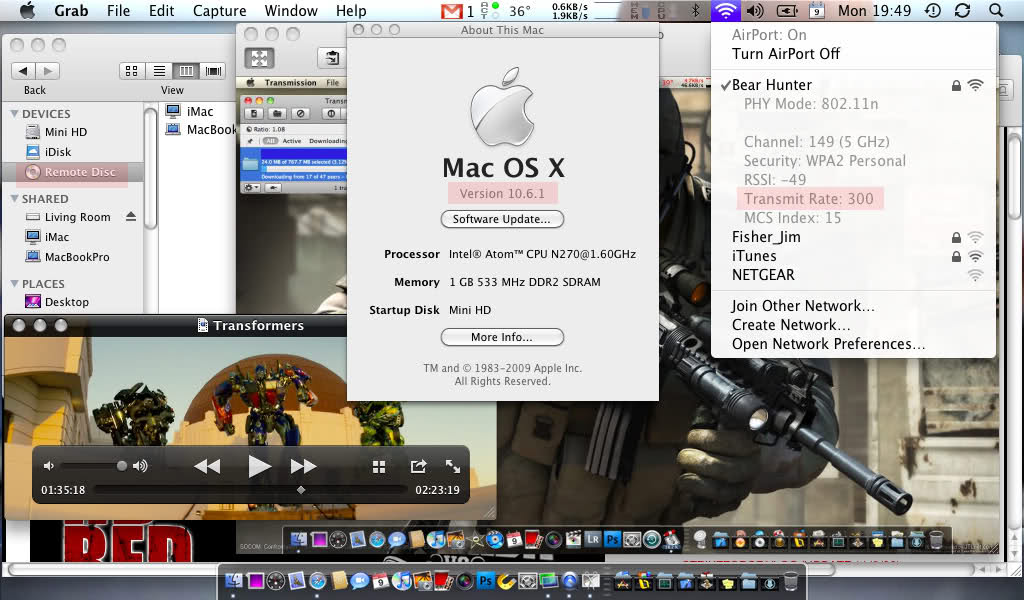
Task: Collapse the DEVICES sidebar section
Action: point(14,114)
